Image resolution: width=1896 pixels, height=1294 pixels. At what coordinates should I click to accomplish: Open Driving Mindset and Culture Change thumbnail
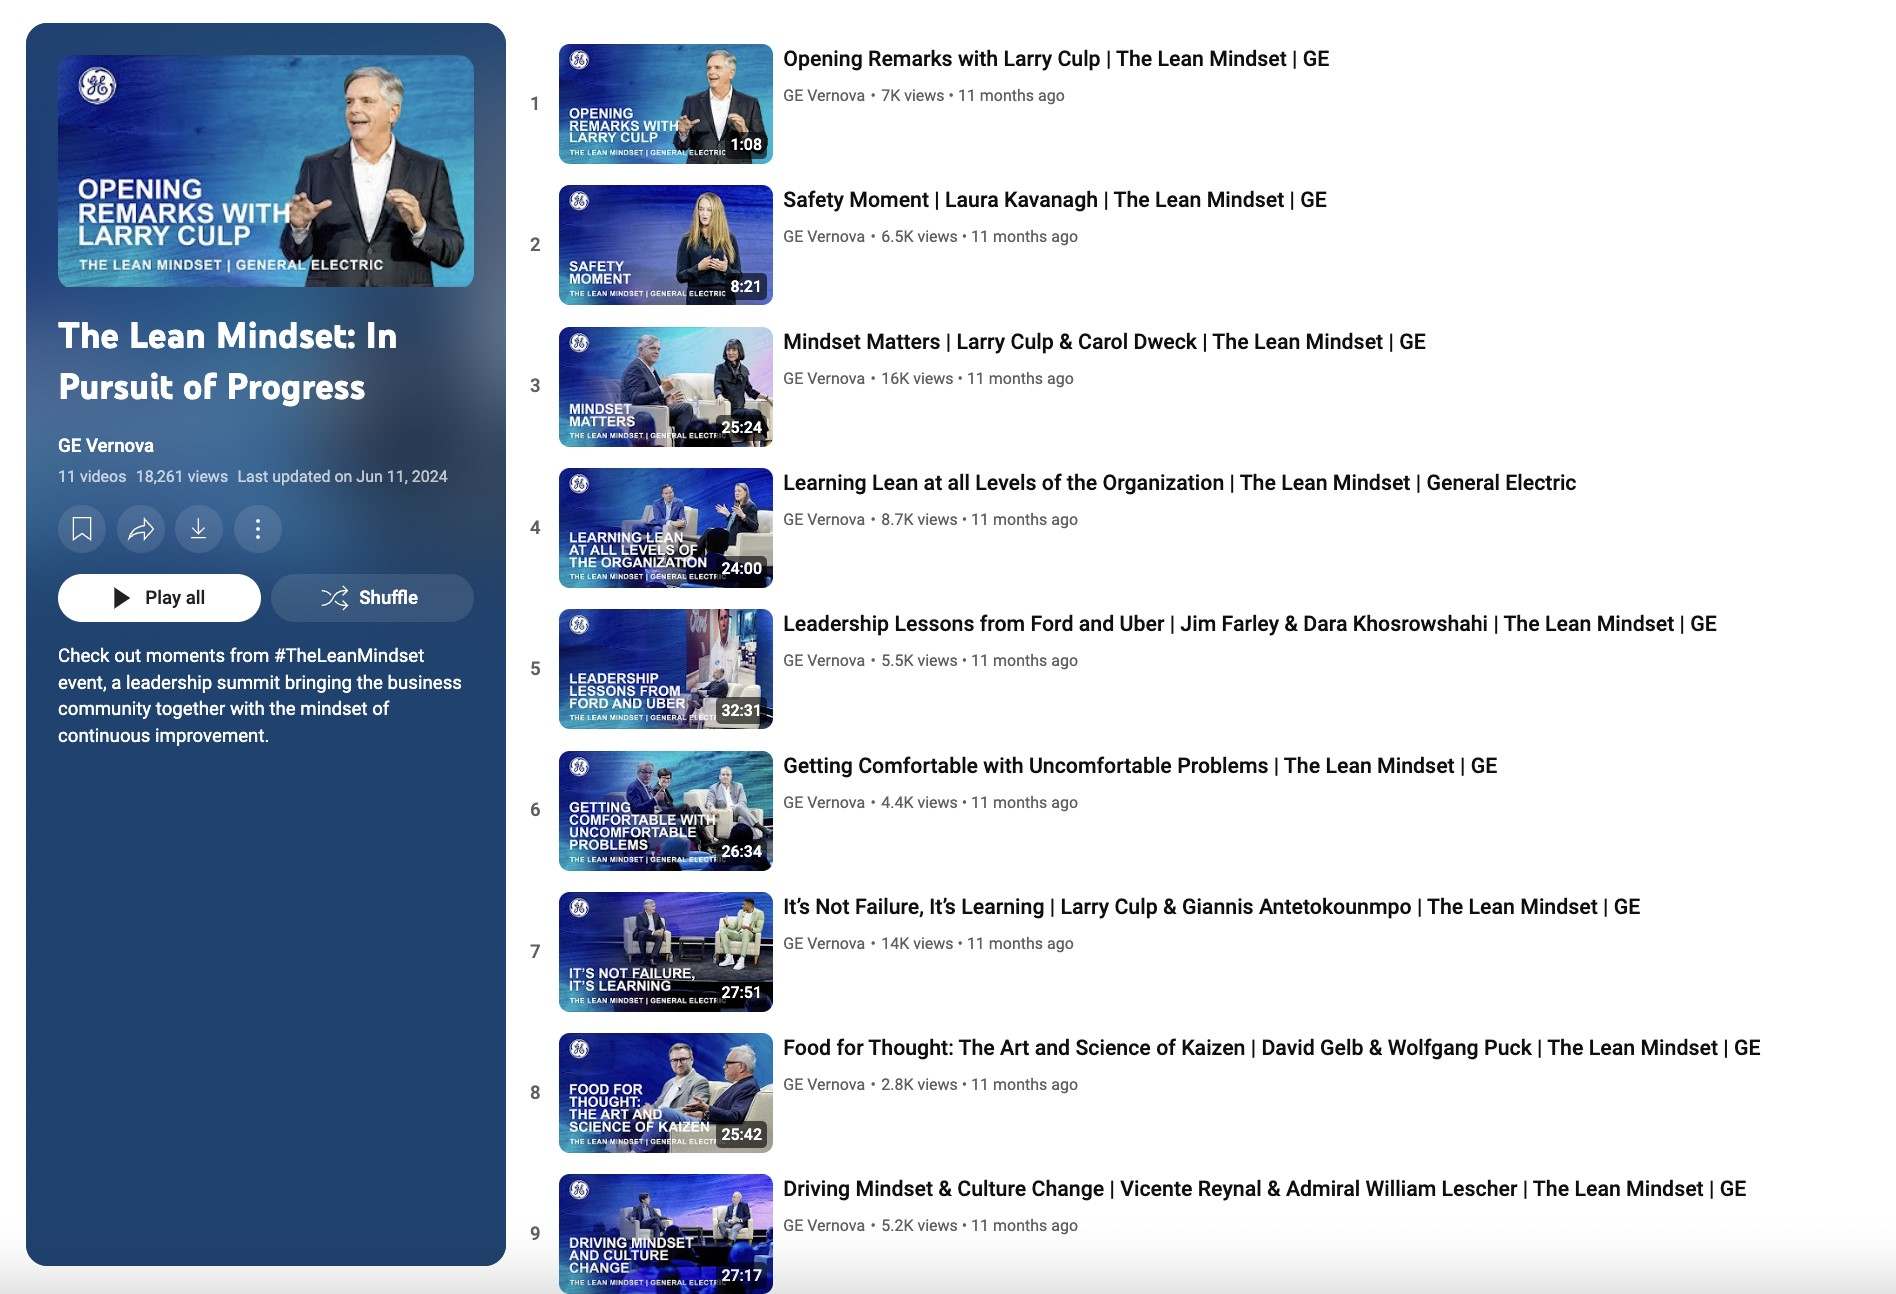(x=666, y=1234)
